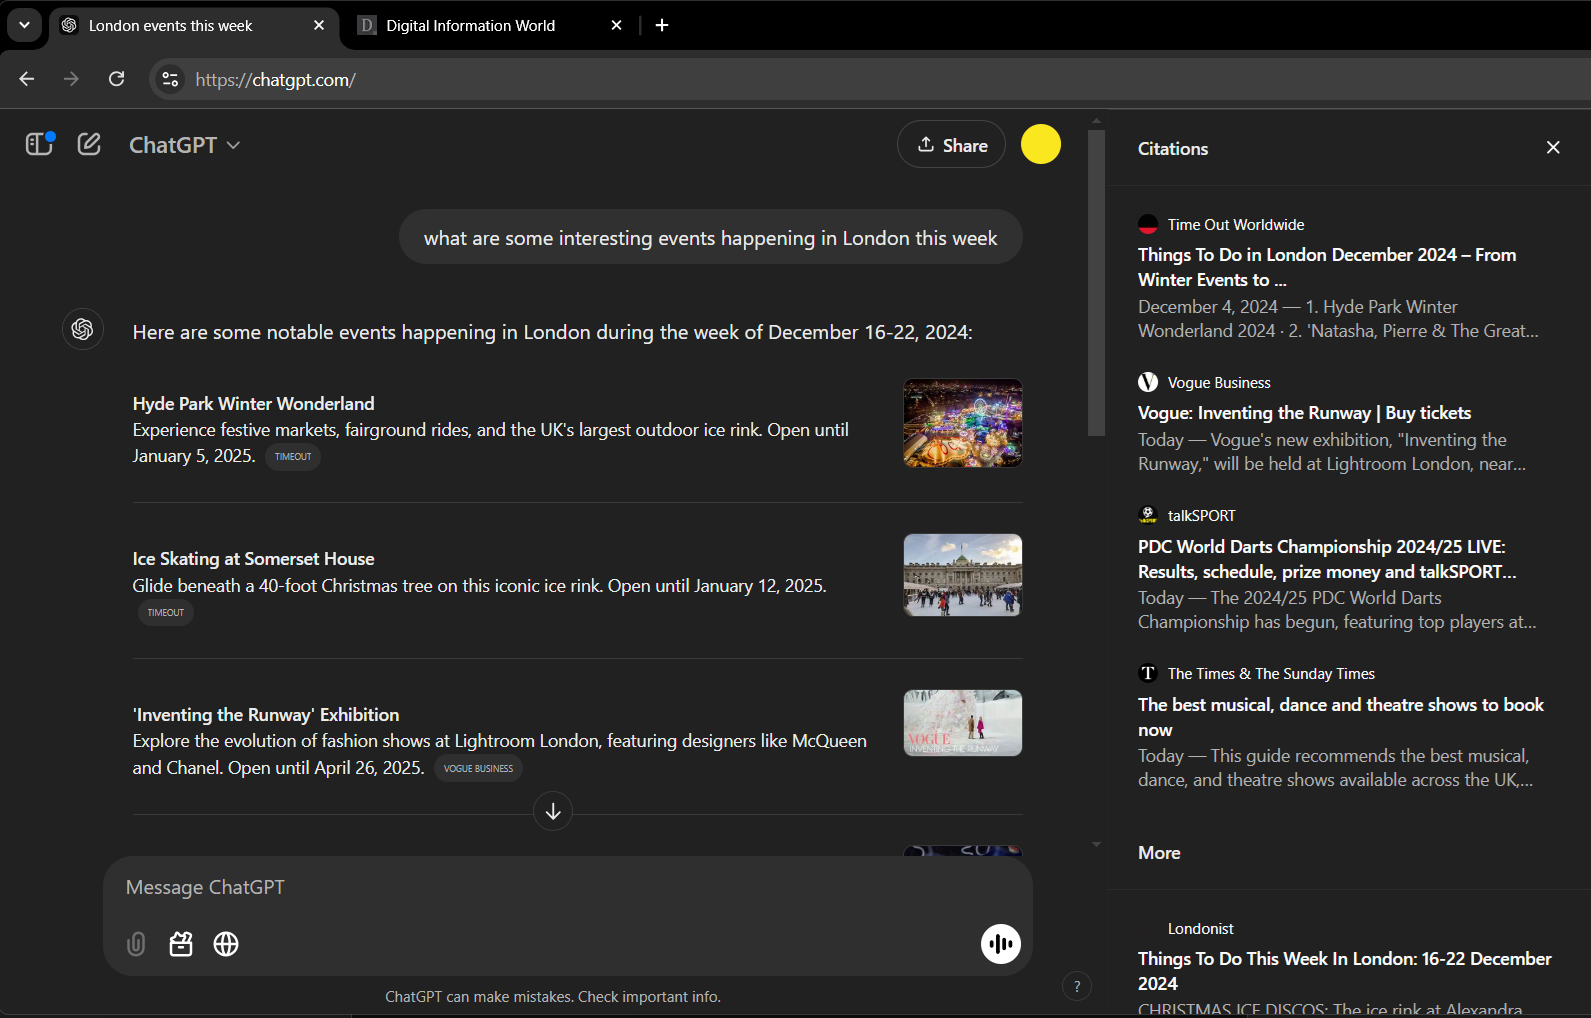Click the TIMEOUT source chip under Hyde Park
The height and width of the screenshot is (1018, 1591).
pos(293,456)
